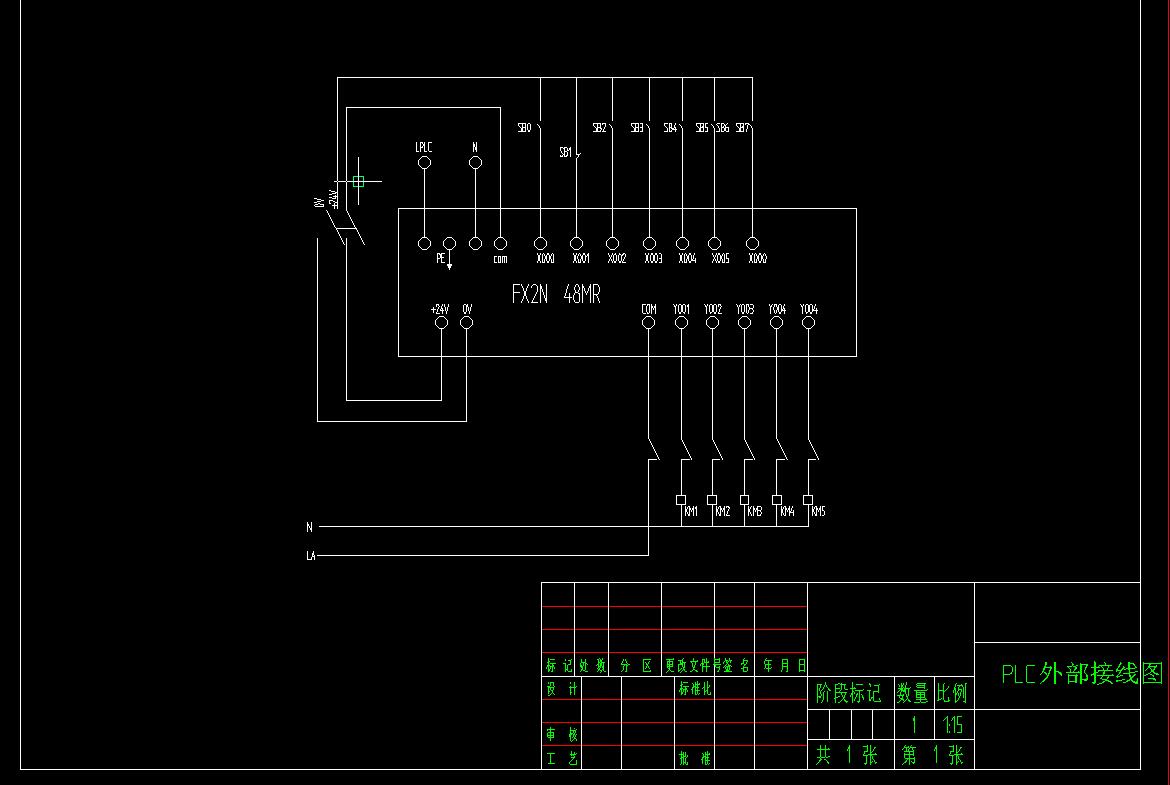
Task: Click the SB3 switch label
Action: 636,128
